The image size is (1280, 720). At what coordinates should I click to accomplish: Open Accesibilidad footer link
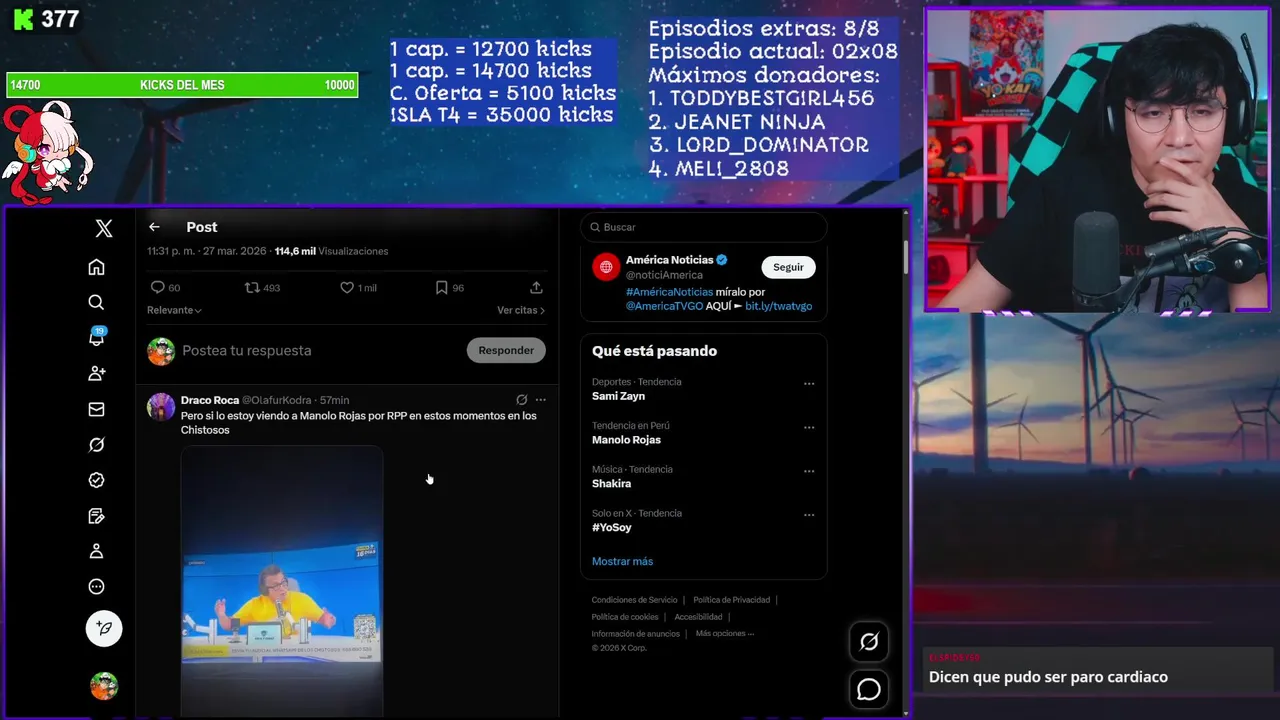pos(698,617)
